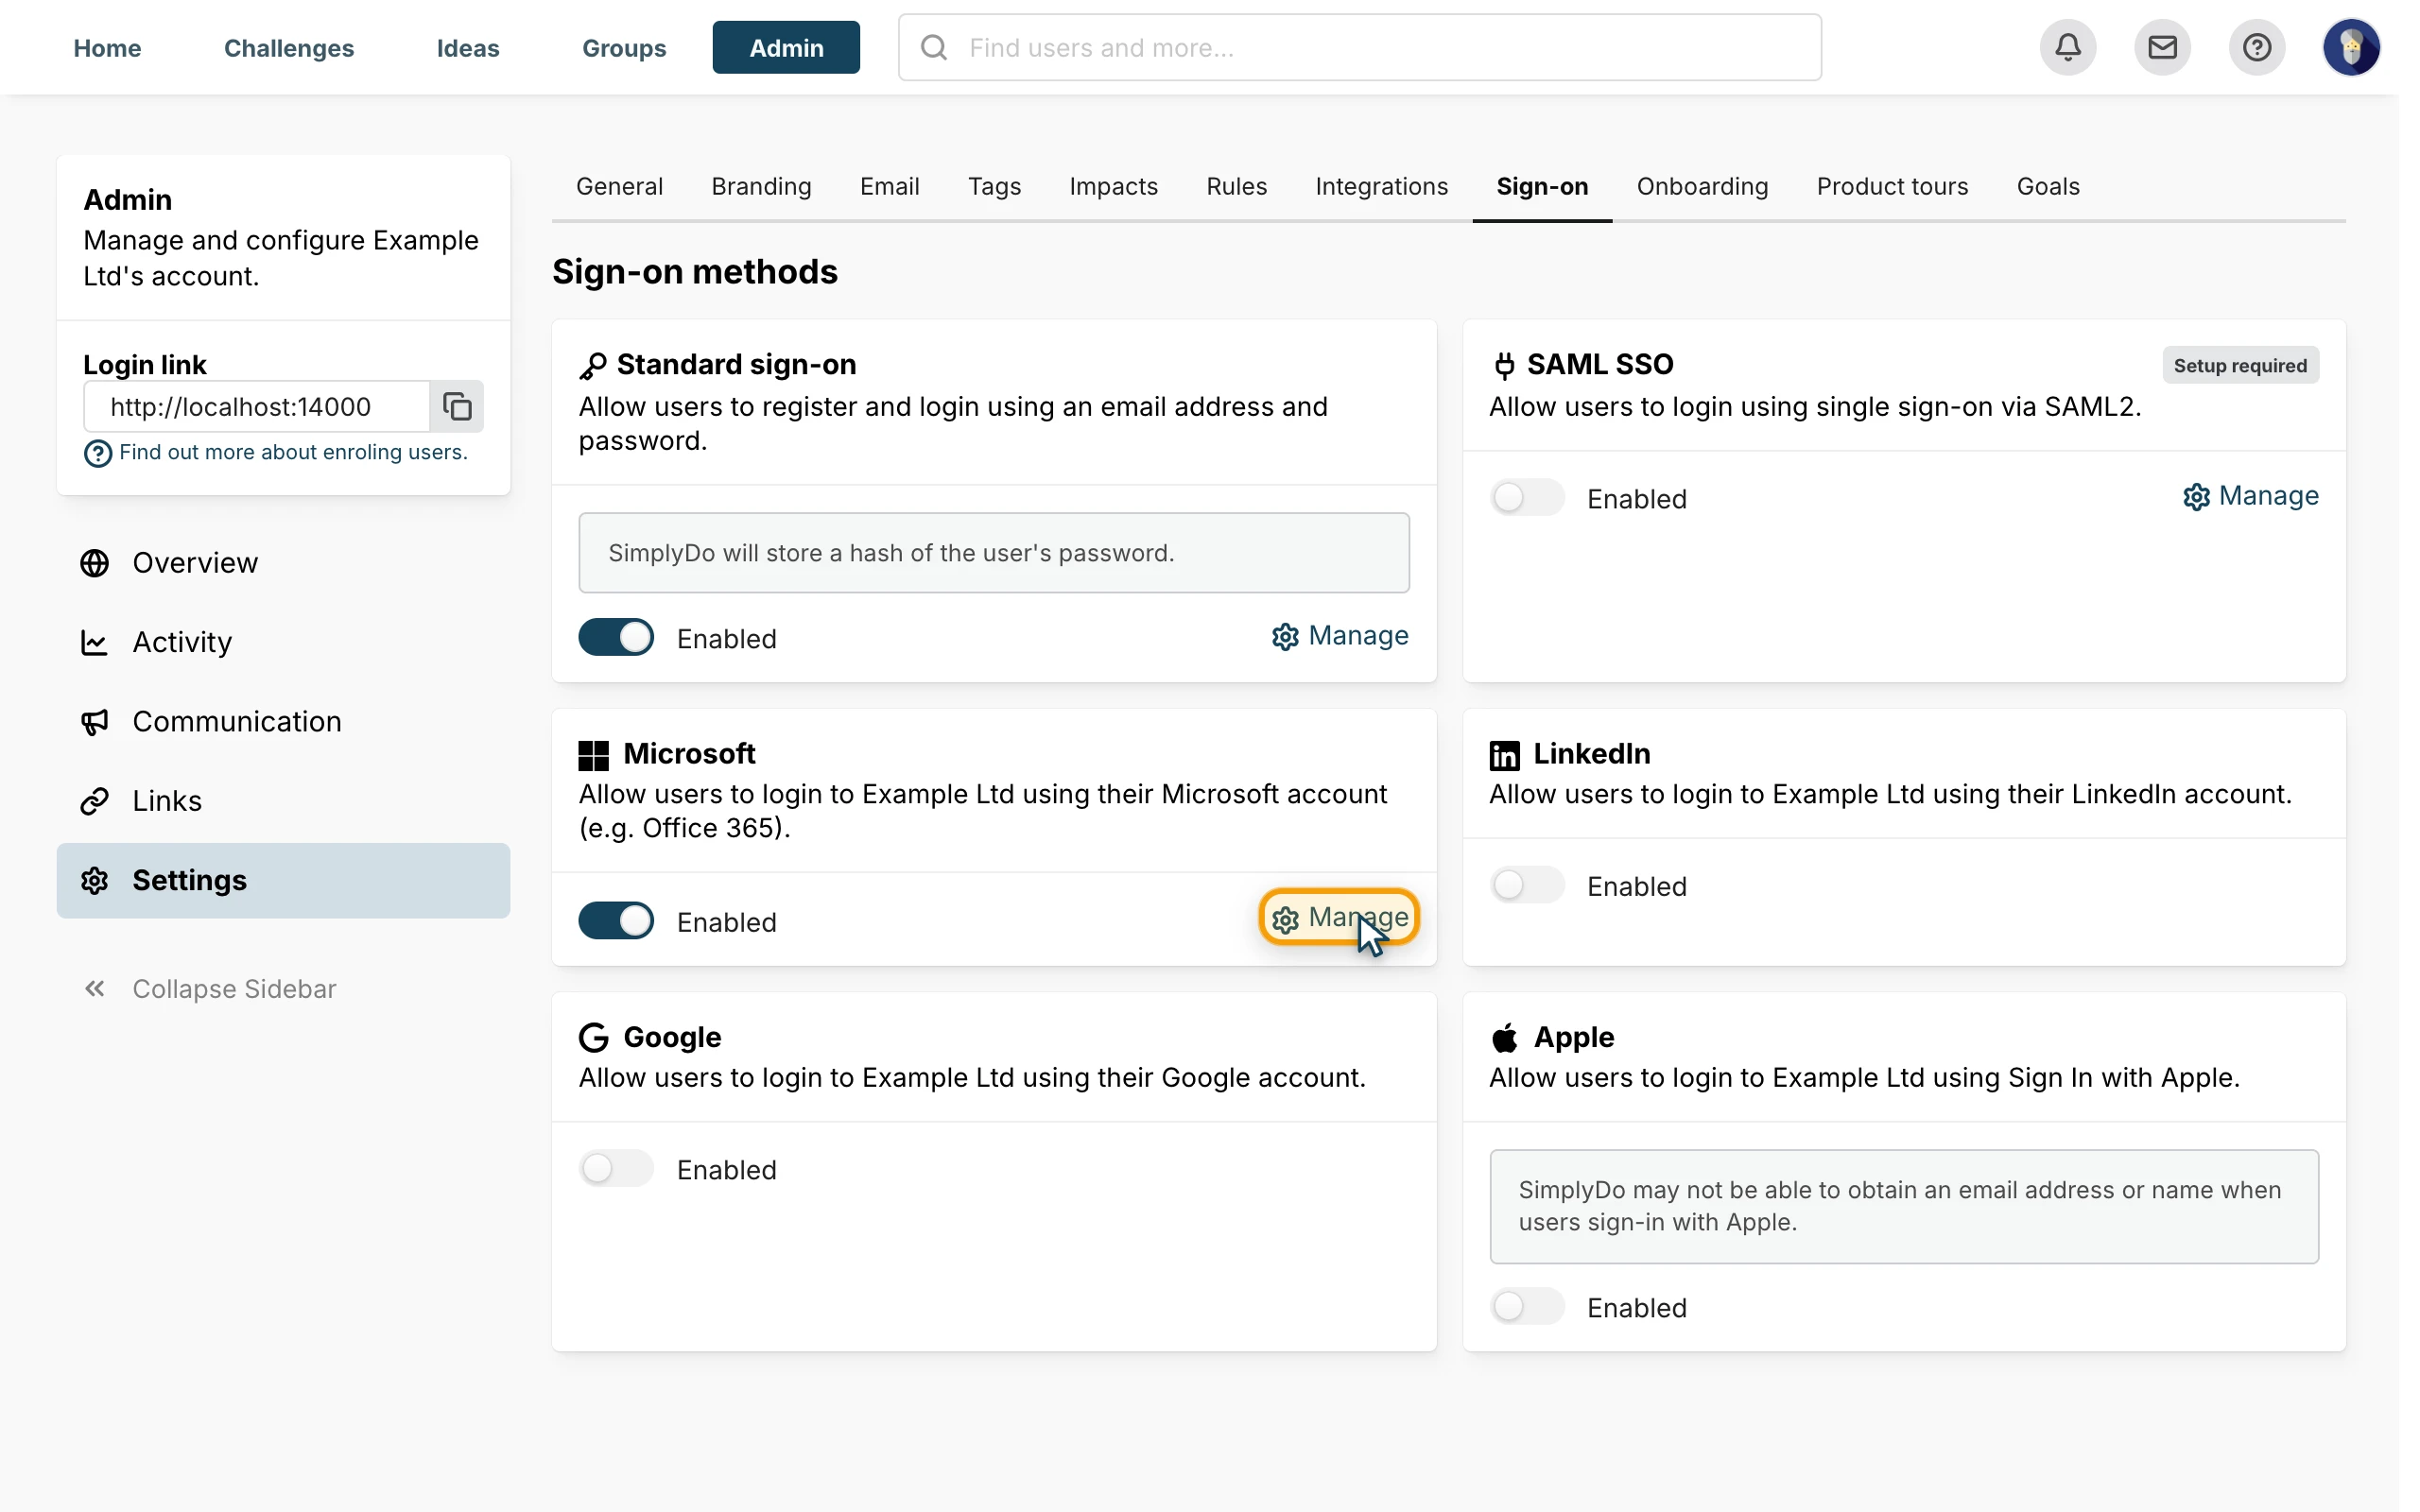
Task: Open the Goals tab
Action: [2048, 186]
